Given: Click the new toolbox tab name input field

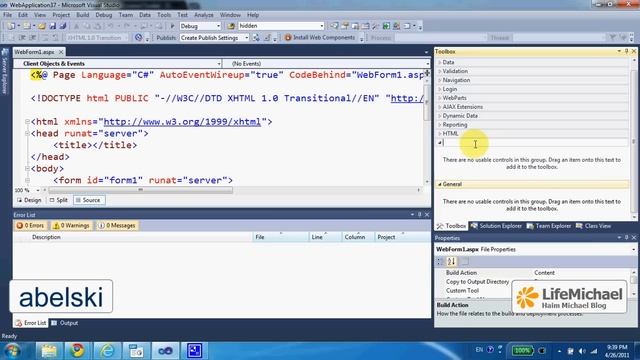Looking at the screenshot, I should click(536, 143).
